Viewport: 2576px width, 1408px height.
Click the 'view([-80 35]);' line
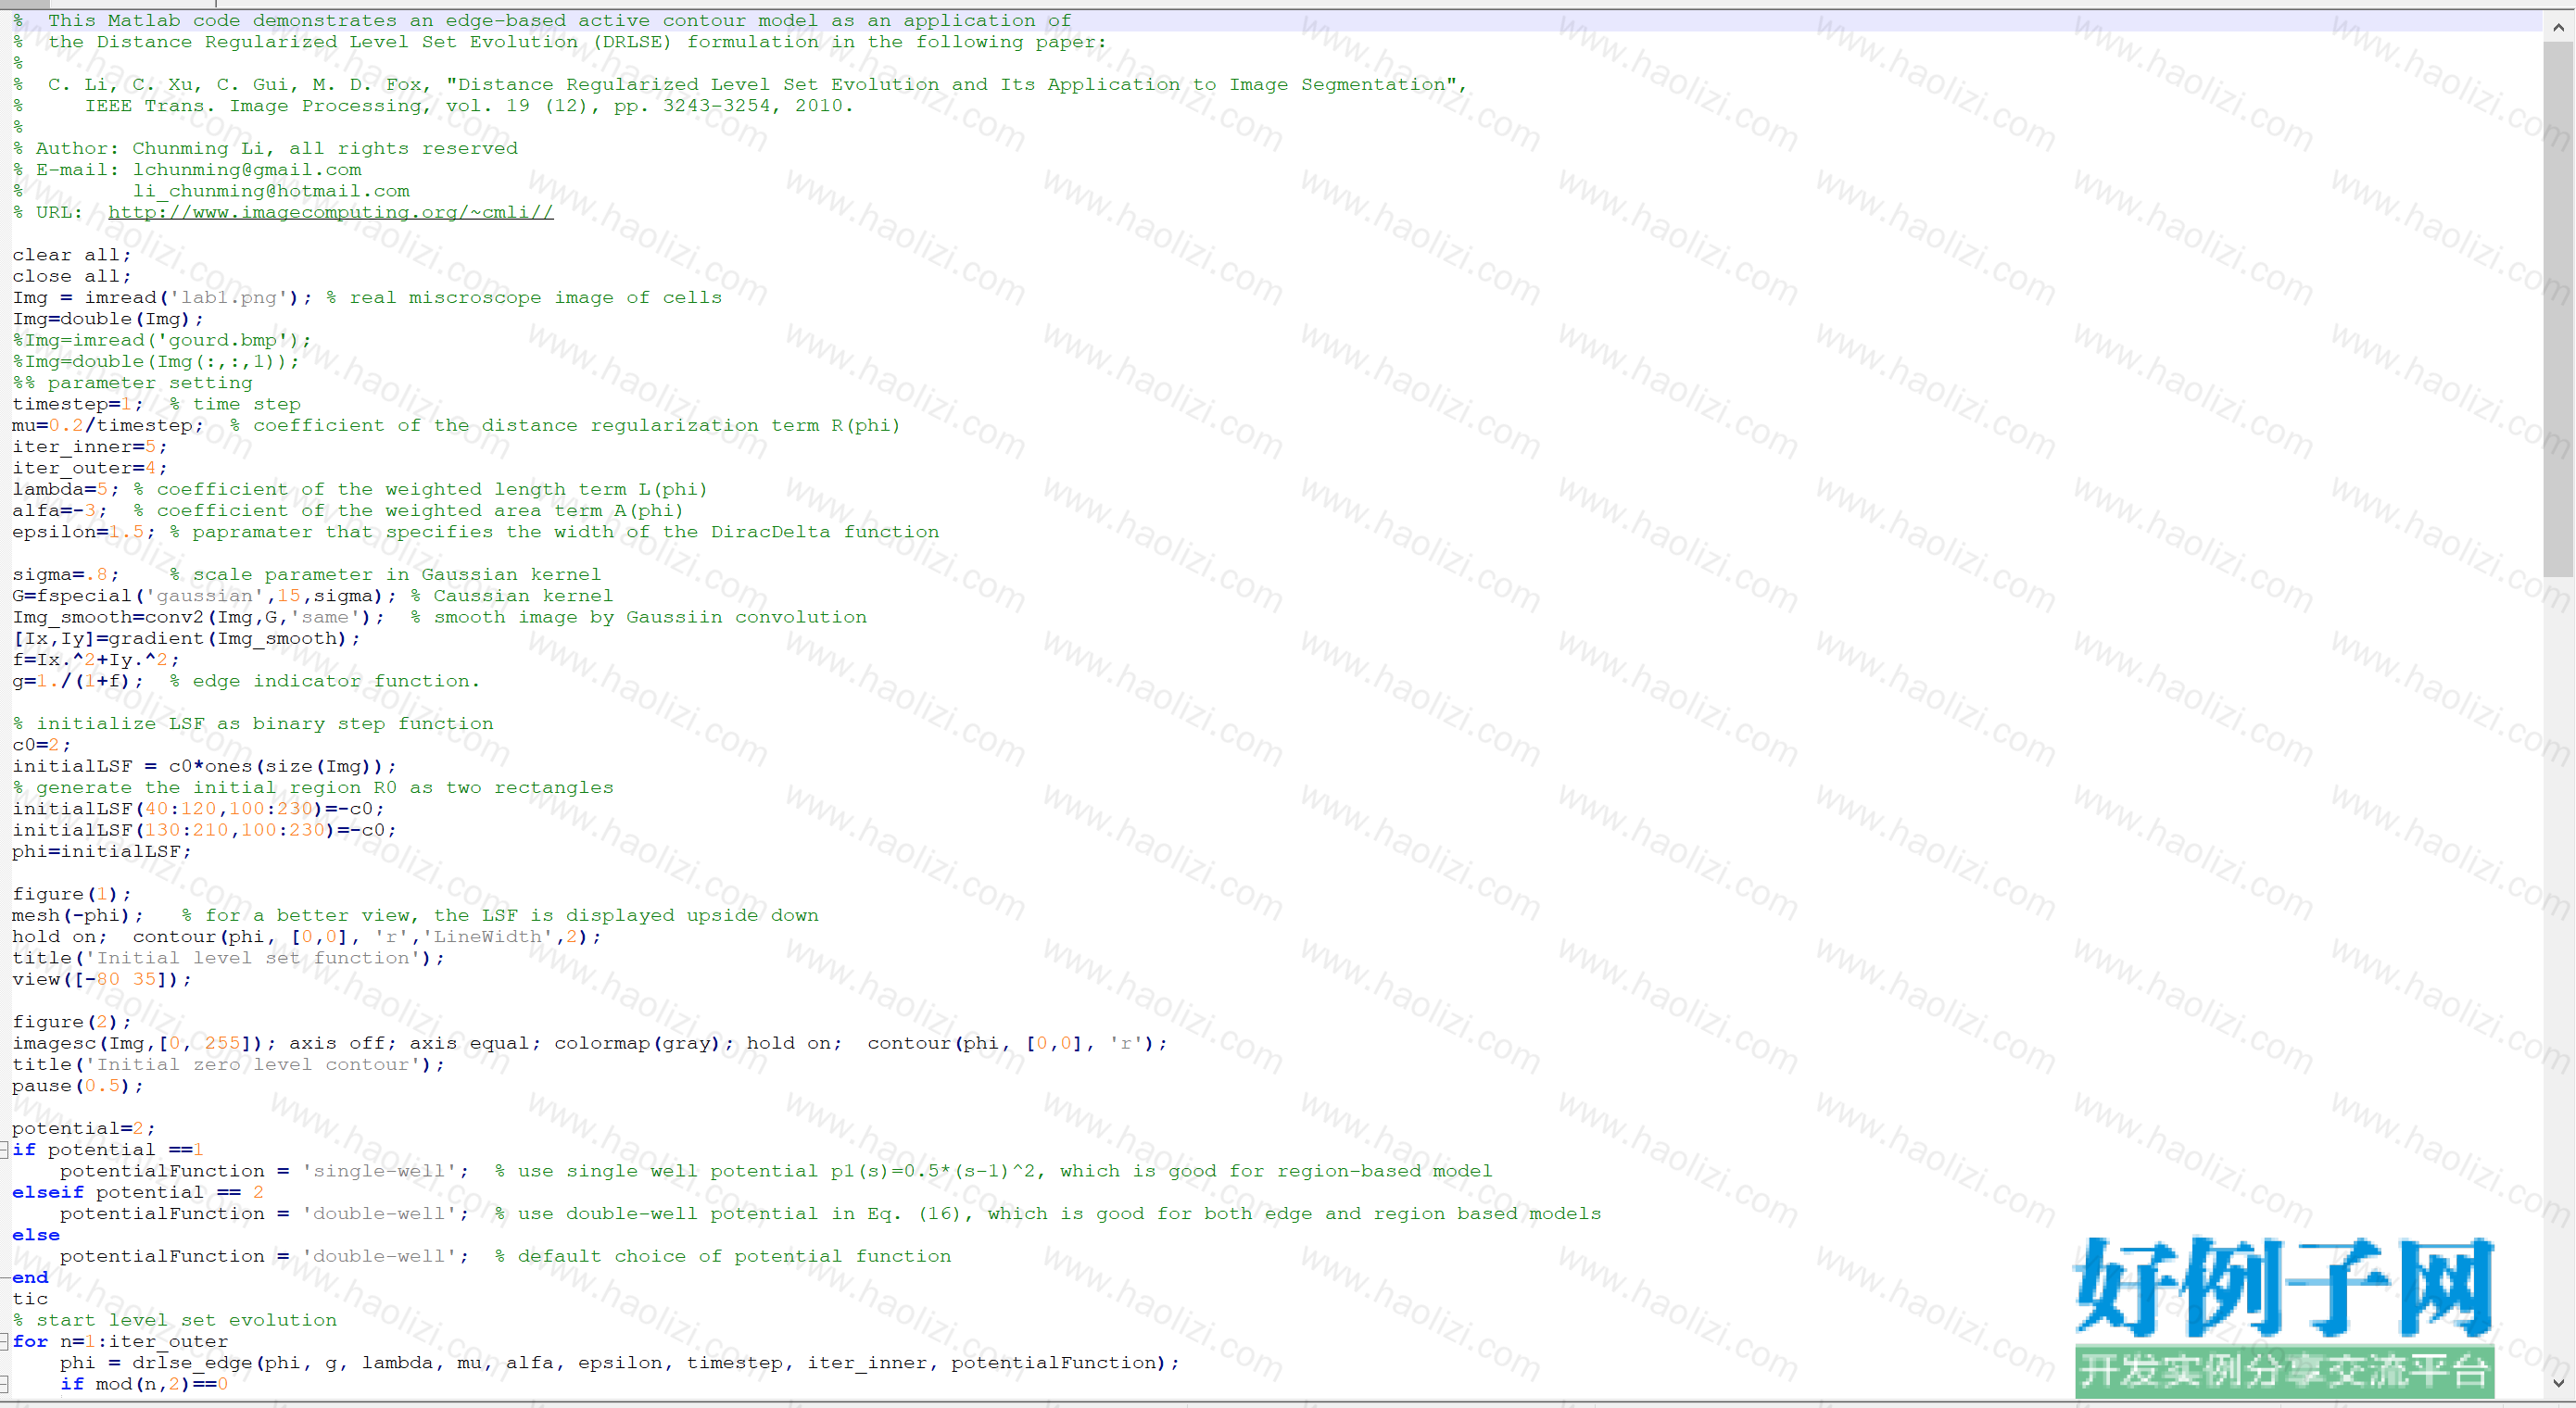pos(101,980)
